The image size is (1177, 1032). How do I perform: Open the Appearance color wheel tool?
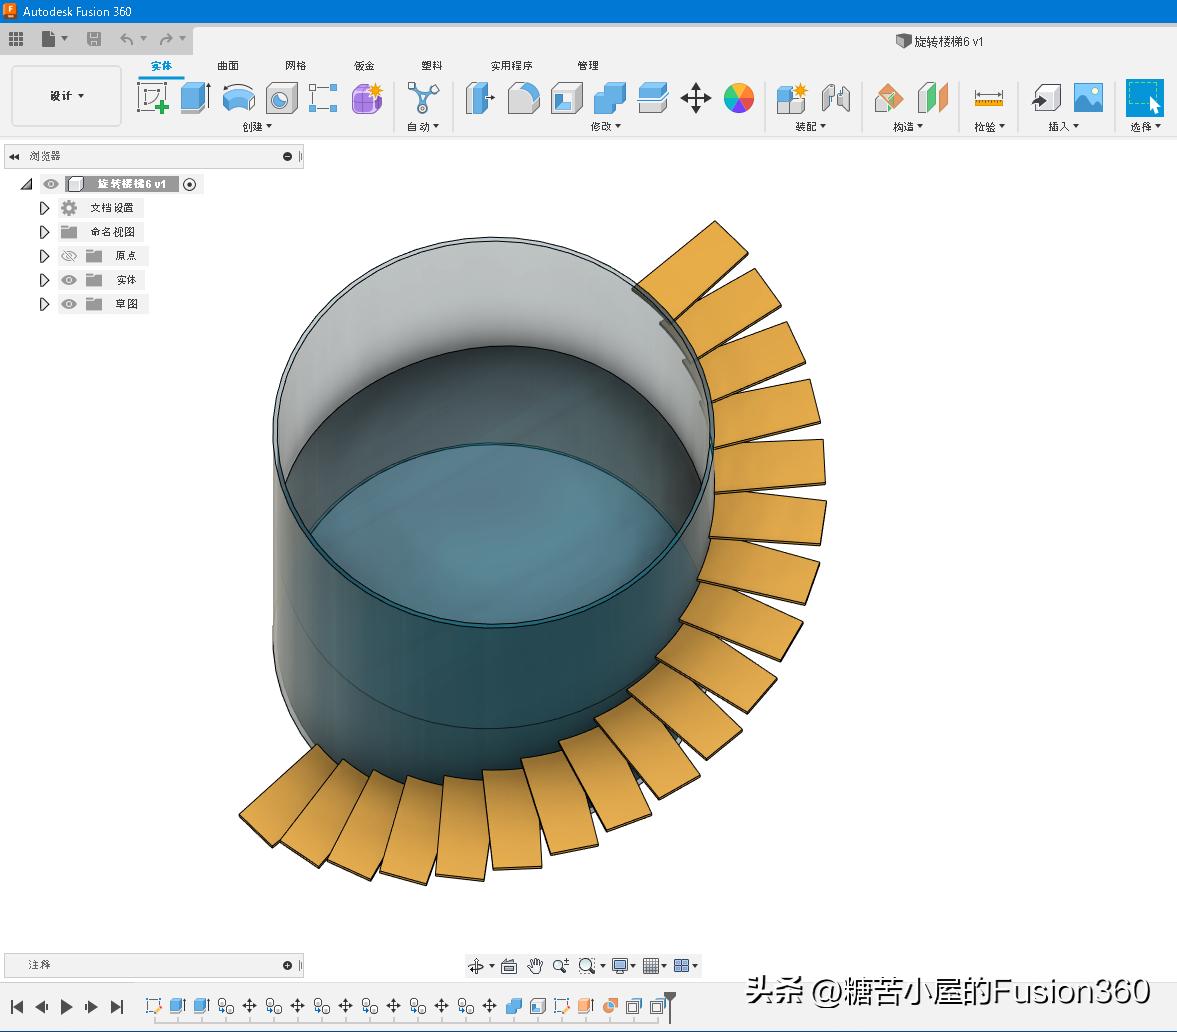(x=738, y=98)
